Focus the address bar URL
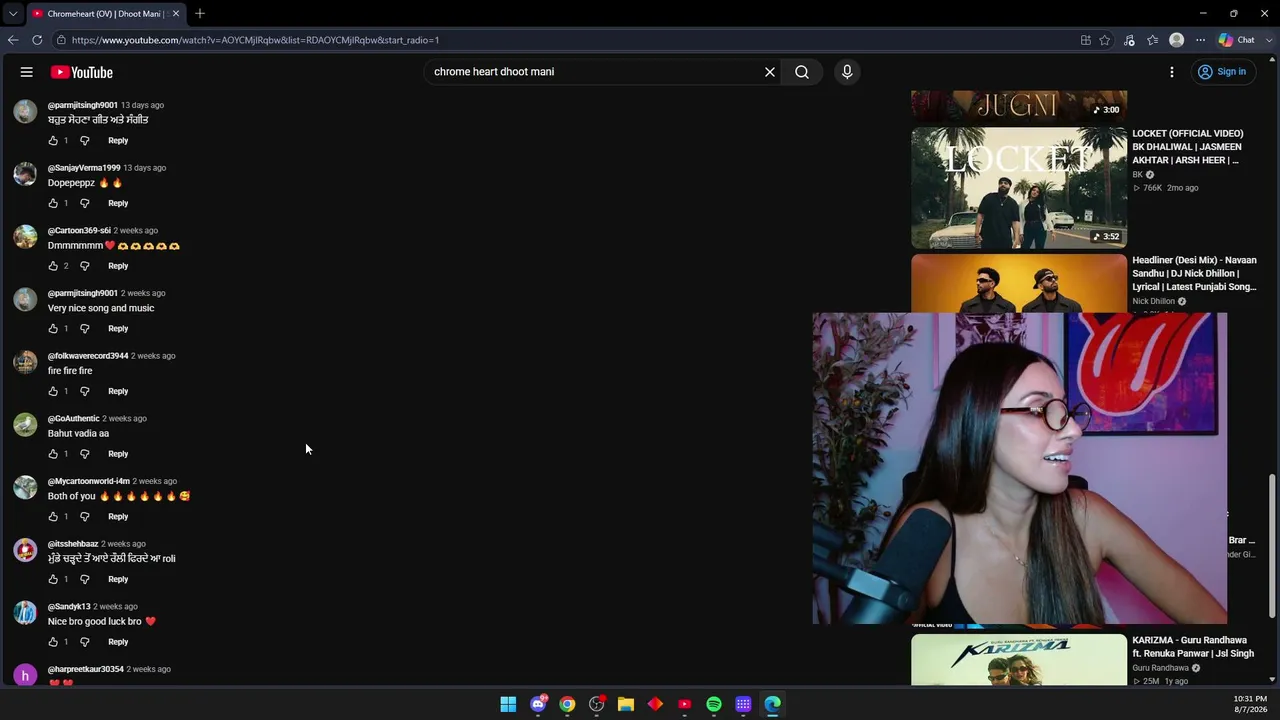This screenshot has width=1280, height=720. (x=255, y=40)
